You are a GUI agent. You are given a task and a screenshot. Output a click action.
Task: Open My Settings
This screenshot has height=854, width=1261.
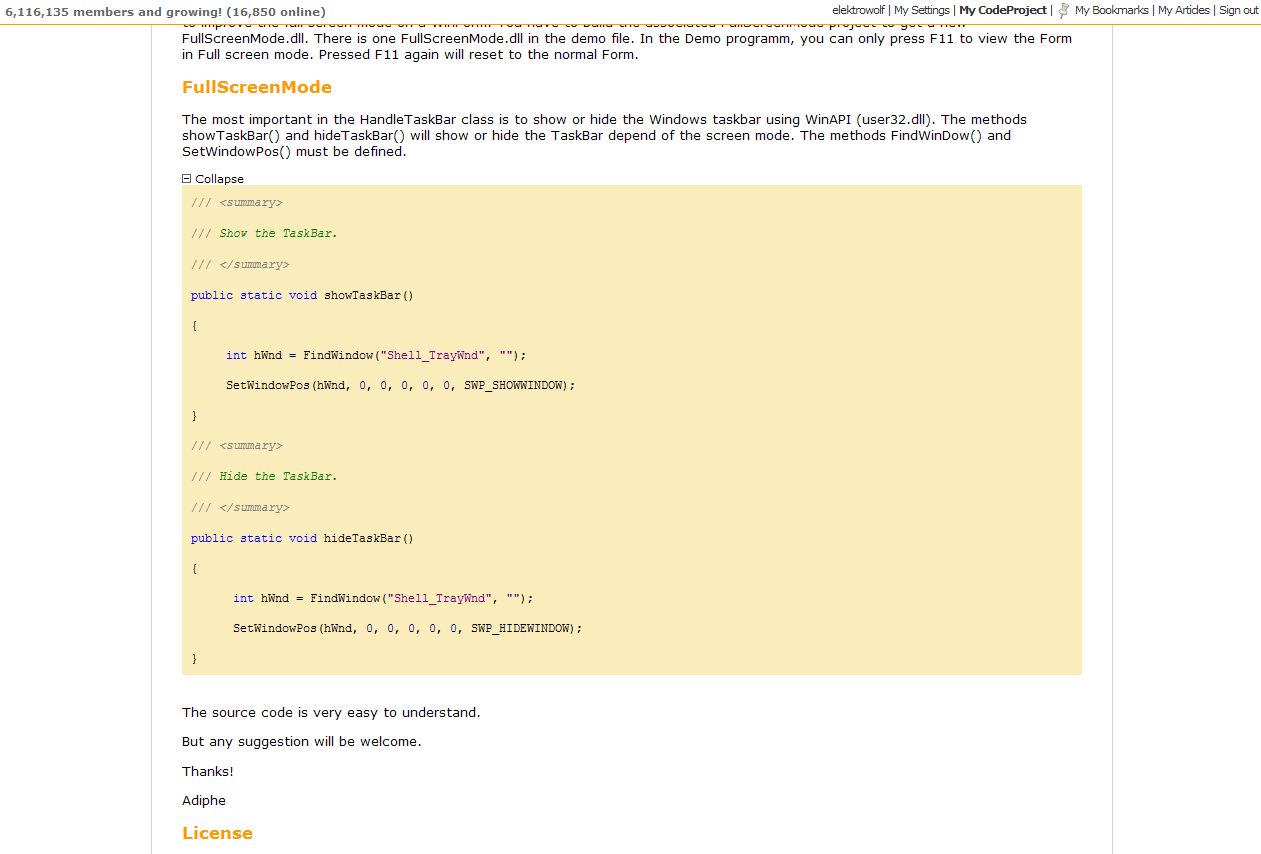(922, 10)
